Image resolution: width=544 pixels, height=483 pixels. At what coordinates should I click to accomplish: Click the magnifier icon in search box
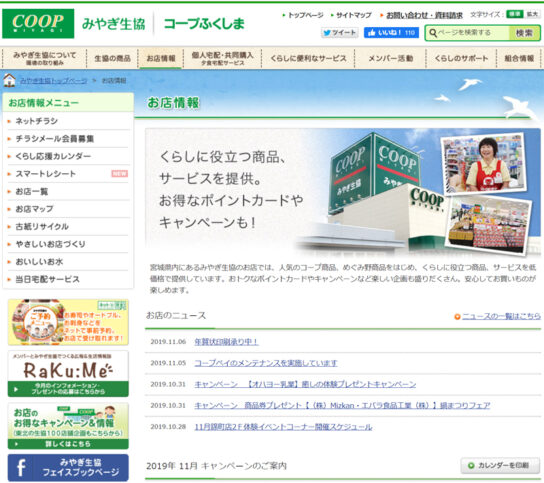pyautogui.click(x=433, y=33)
